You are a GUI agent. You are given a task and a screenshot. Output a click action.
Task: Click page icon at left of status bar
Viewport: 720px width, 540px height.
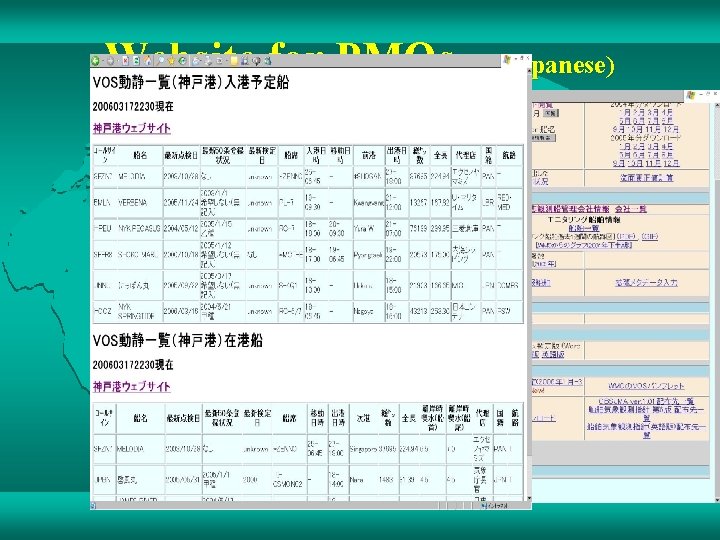pyautogui.click(x=93, y=506)
